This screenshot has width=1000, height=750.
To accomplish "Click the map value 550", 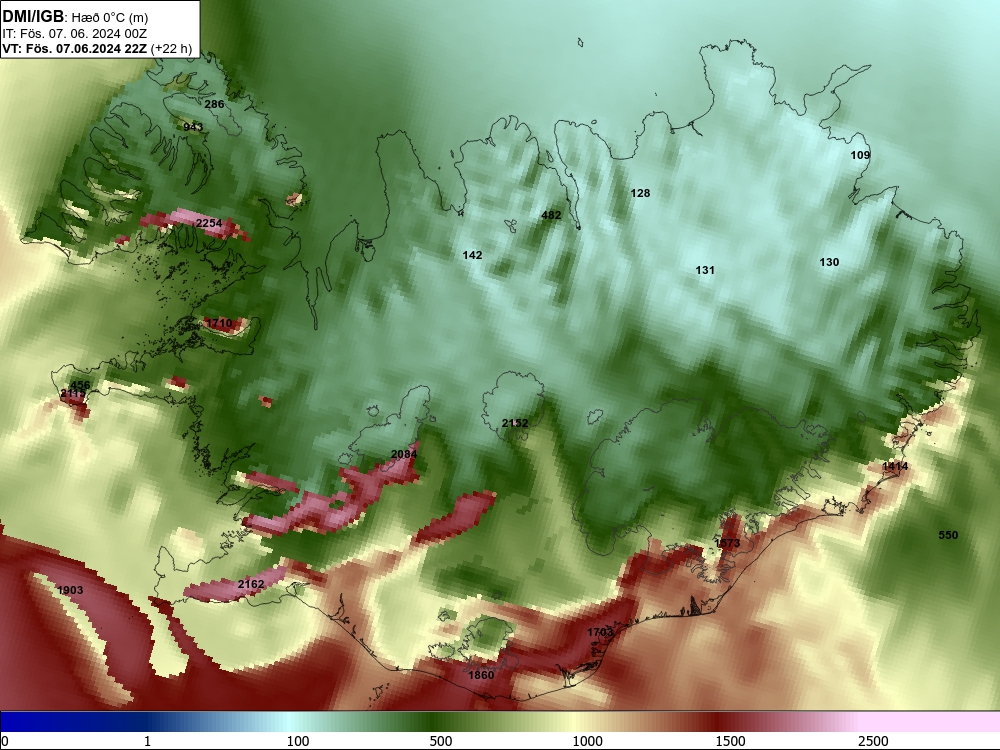I will [948, 535].
